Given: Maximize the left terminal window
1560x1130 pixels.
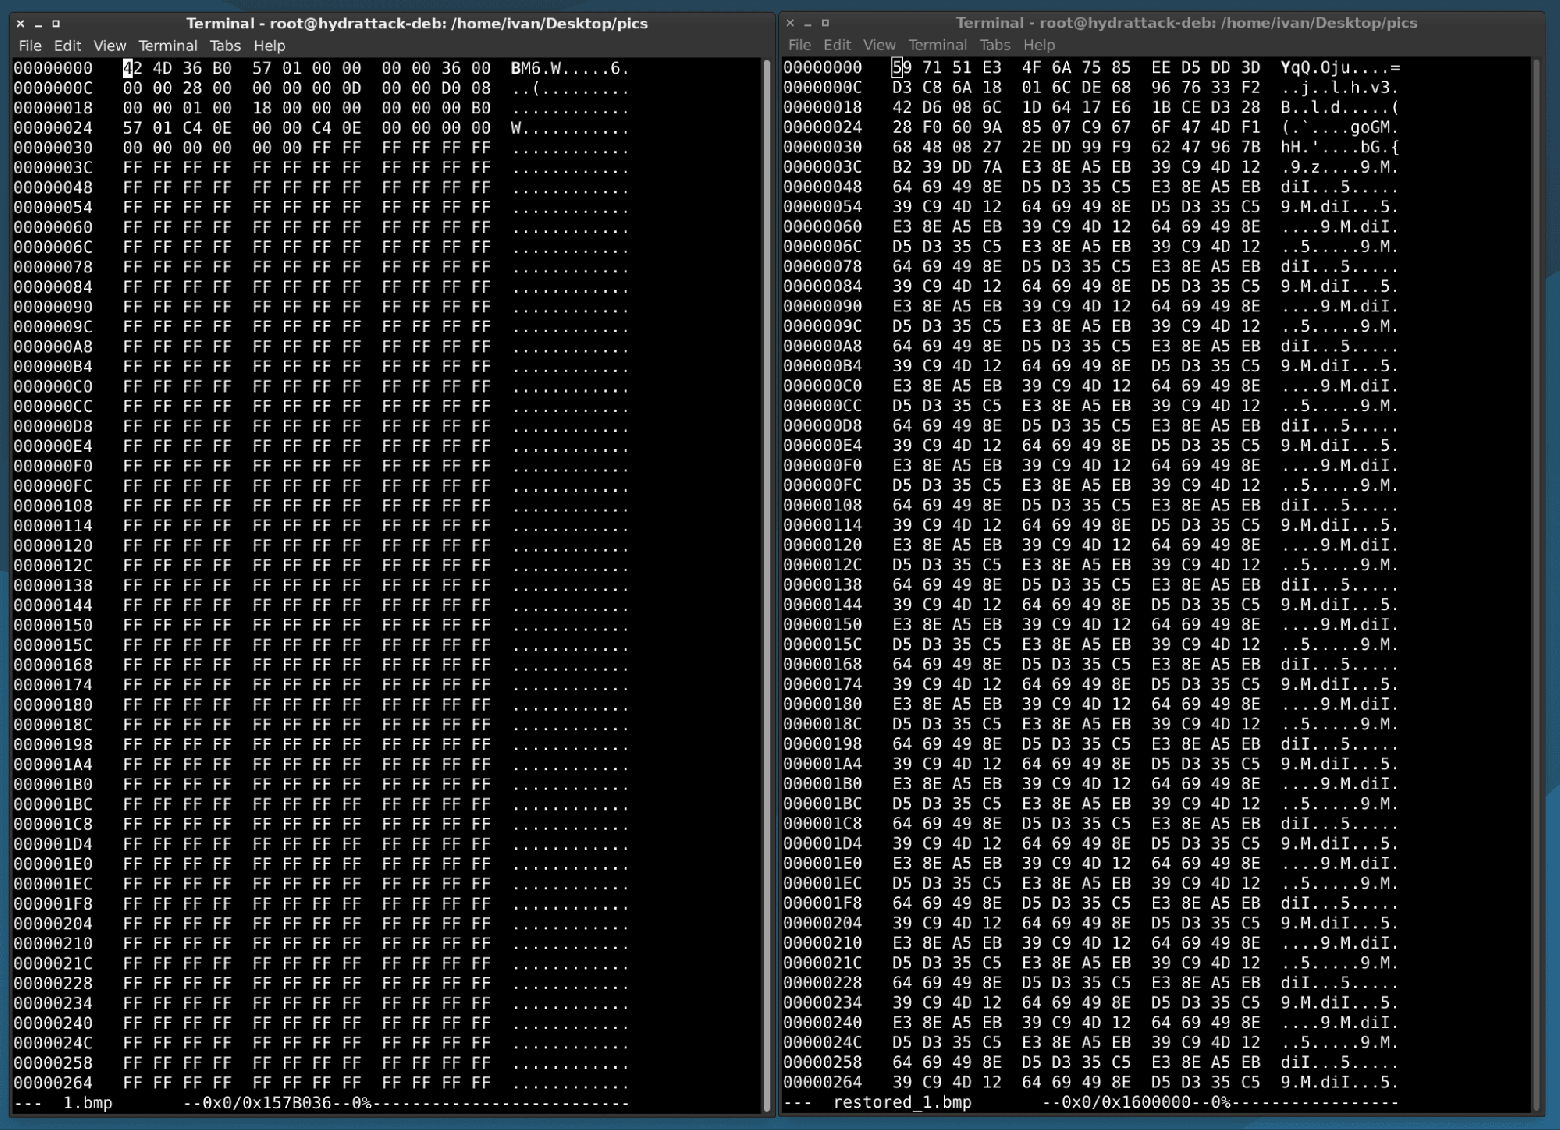Looking at the screenshot, I should [56, 23].
